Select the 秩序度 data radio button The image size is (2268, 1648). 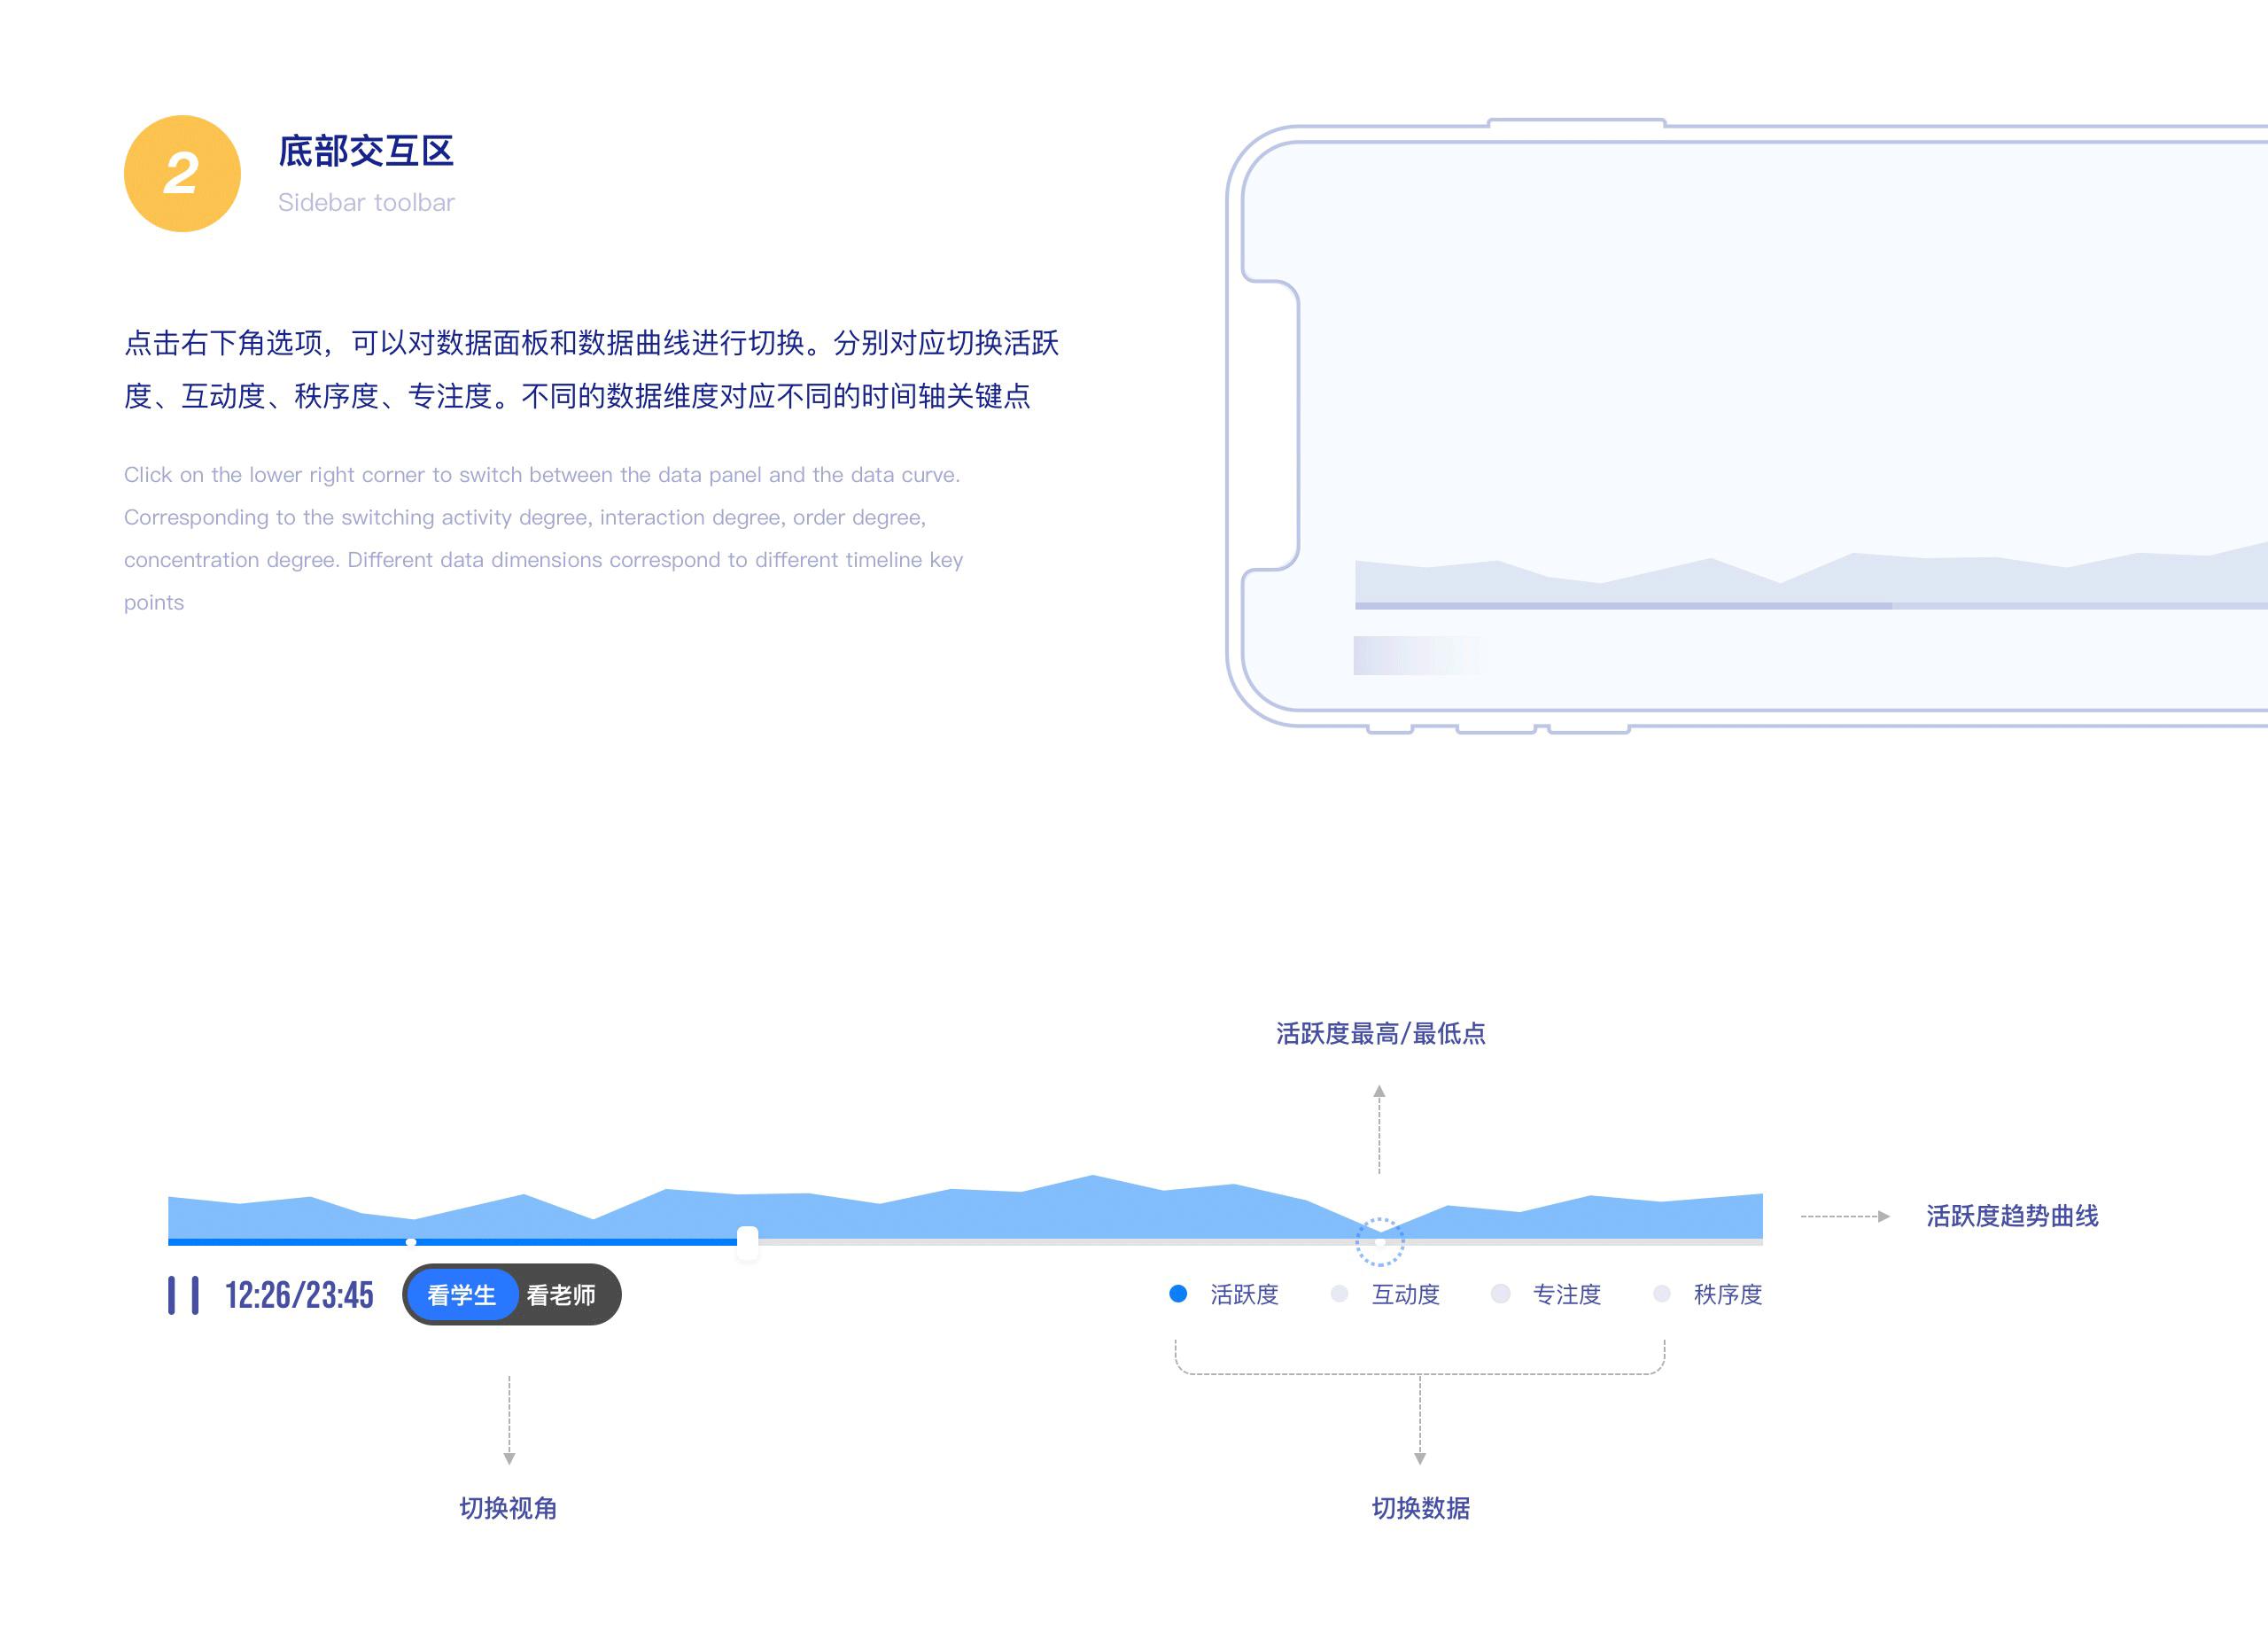(1661, 1294)
